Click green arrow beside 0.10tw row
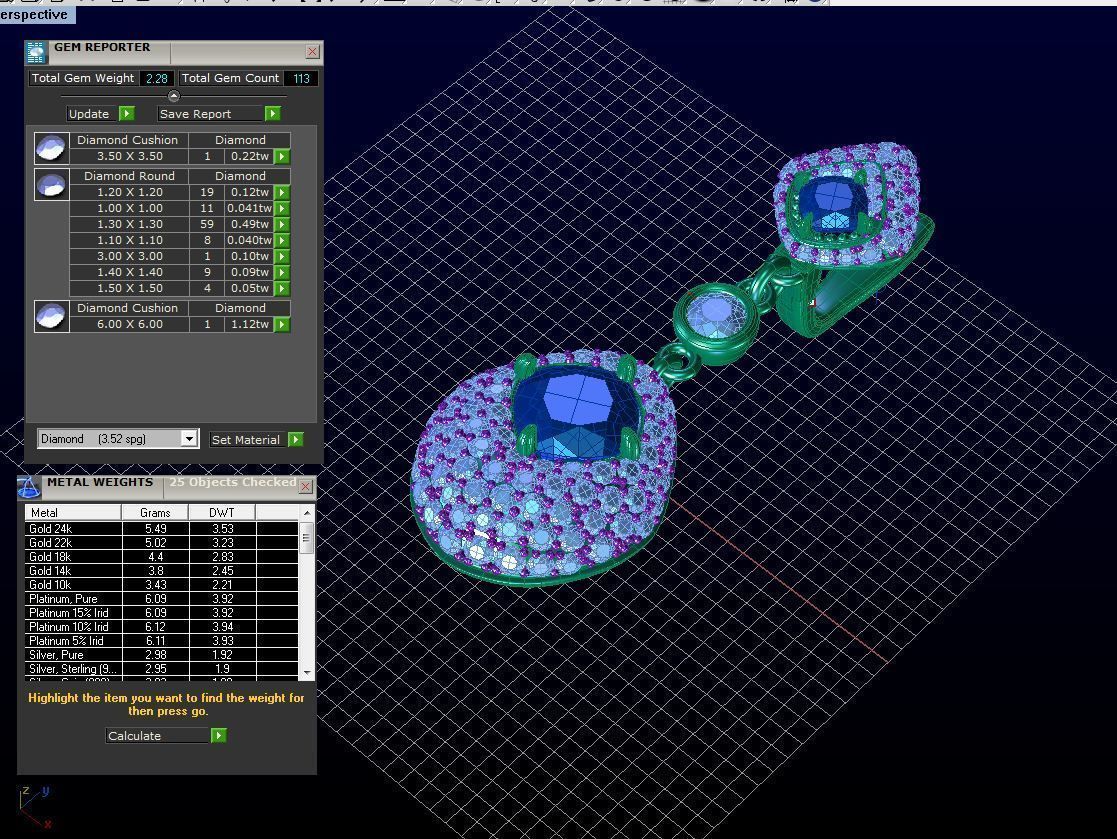This screenshot has width=1117, height=839. pyautogui.click(x=282, y=256)
